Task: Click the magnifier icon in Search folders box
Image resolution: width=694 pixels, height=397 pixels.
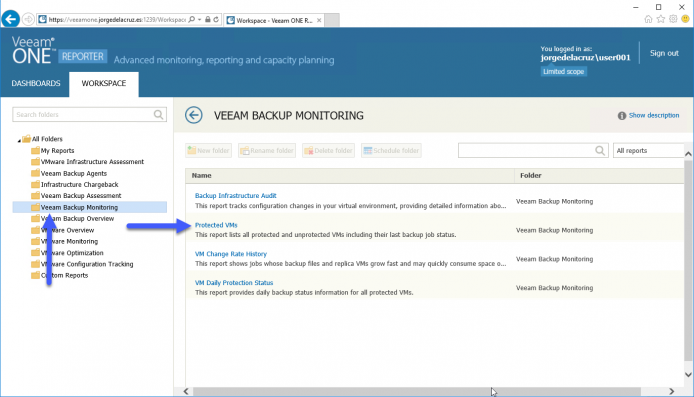Action: [158, 115]
